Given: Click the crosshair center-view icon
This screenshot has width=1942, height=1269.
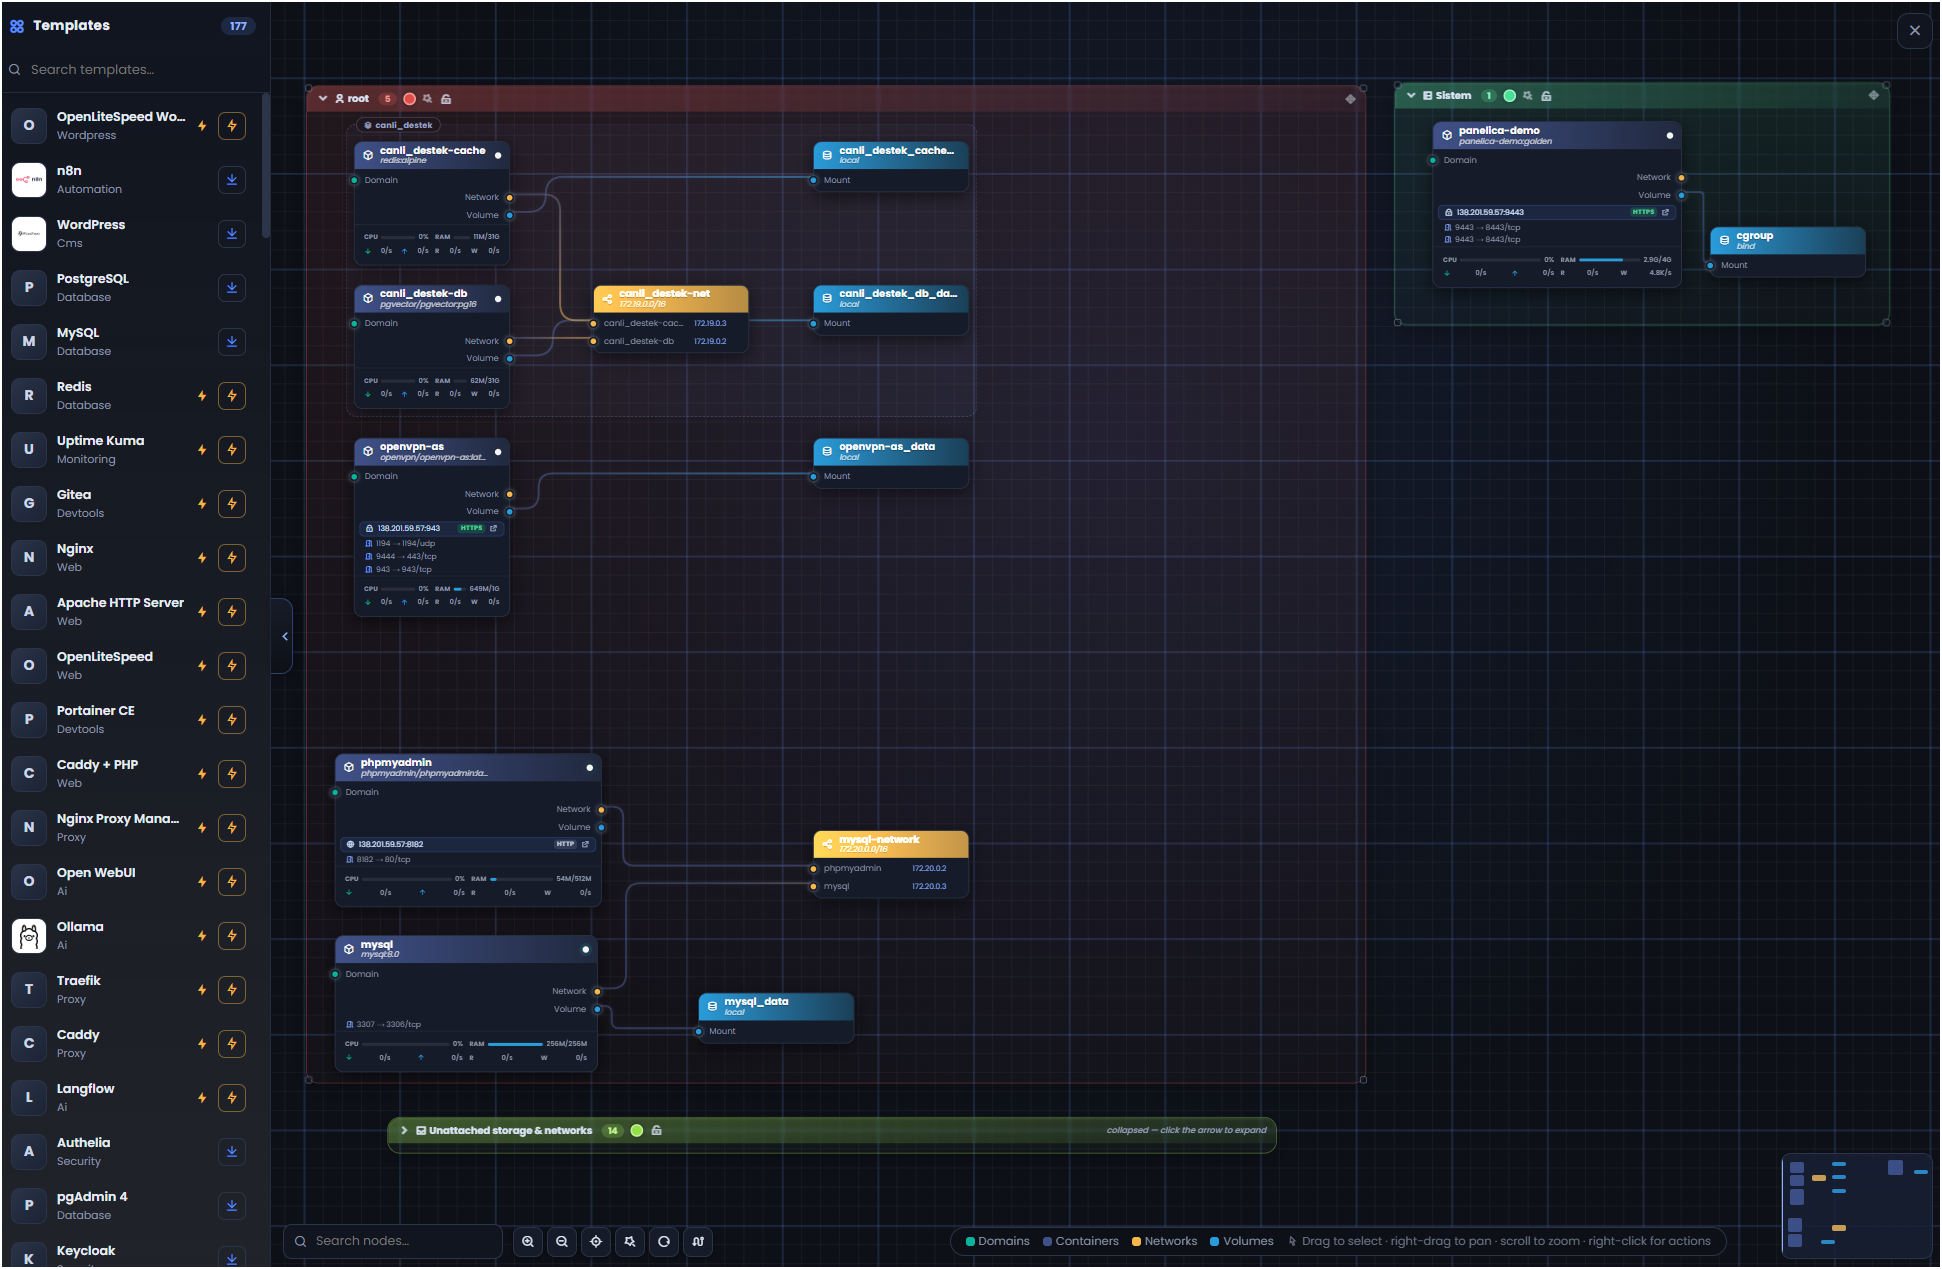Looking at the screenshot, I should click(x=596, y=1241).
